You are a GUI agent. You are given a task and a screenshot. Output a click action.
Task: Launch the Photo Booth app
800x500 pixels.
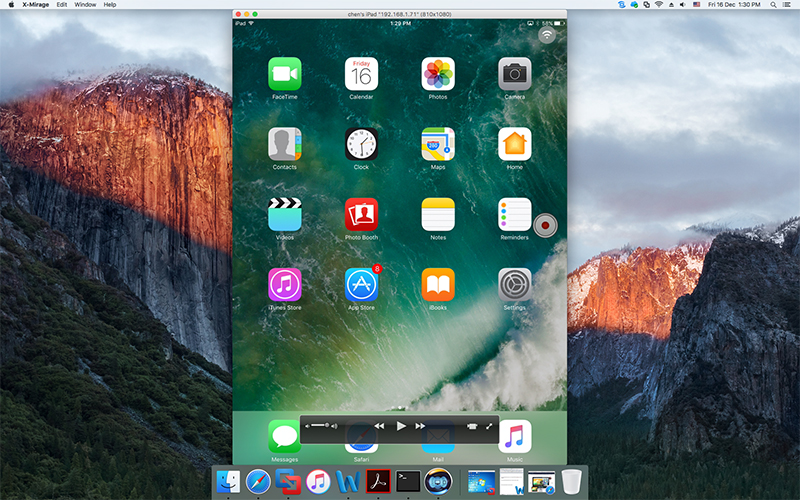click(x=361, y=215)
